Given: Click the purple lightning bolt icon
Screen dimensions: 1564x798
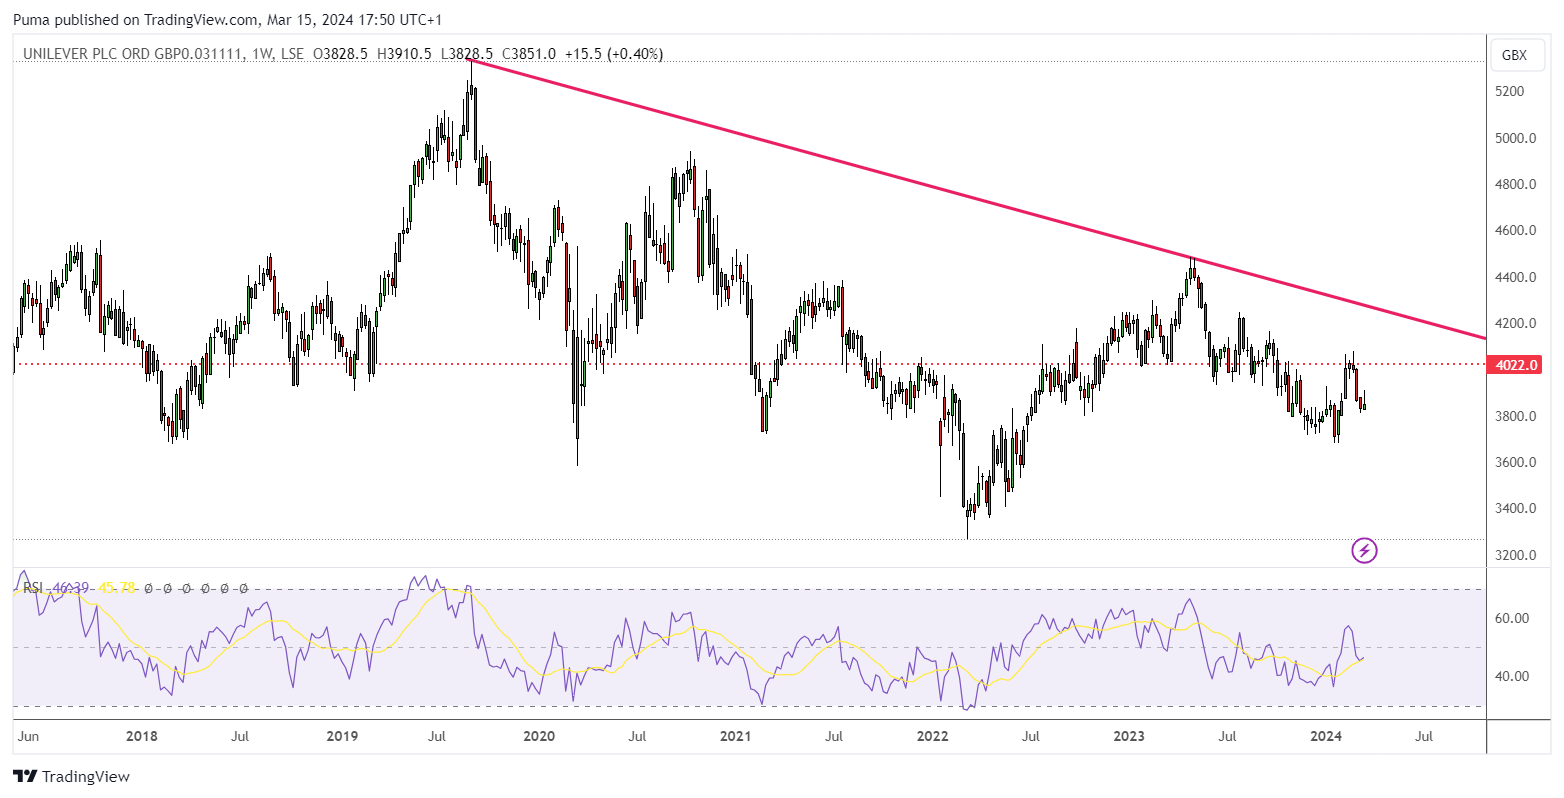Looking at the screenshot, I should pos(1364,550).
